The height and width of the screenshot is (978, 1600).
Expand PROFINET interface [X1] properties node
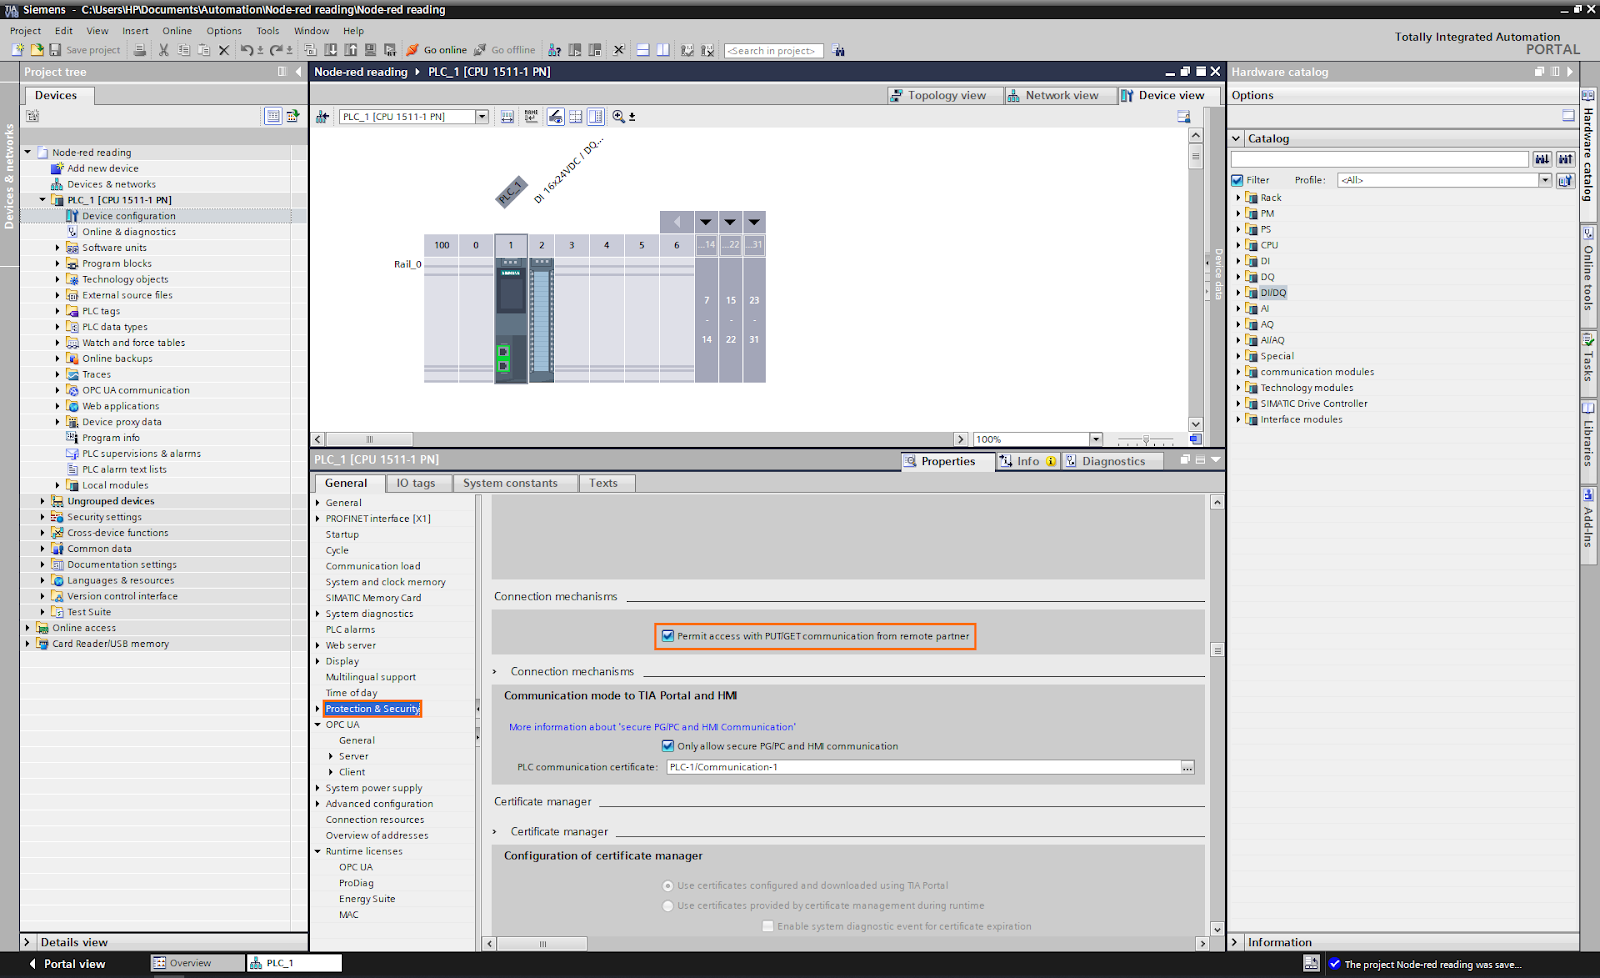coord(318,519)
